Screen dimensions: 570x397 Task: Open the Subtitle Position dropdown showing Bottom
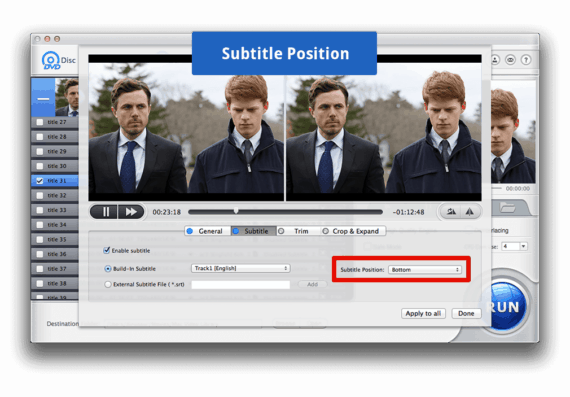425,269
